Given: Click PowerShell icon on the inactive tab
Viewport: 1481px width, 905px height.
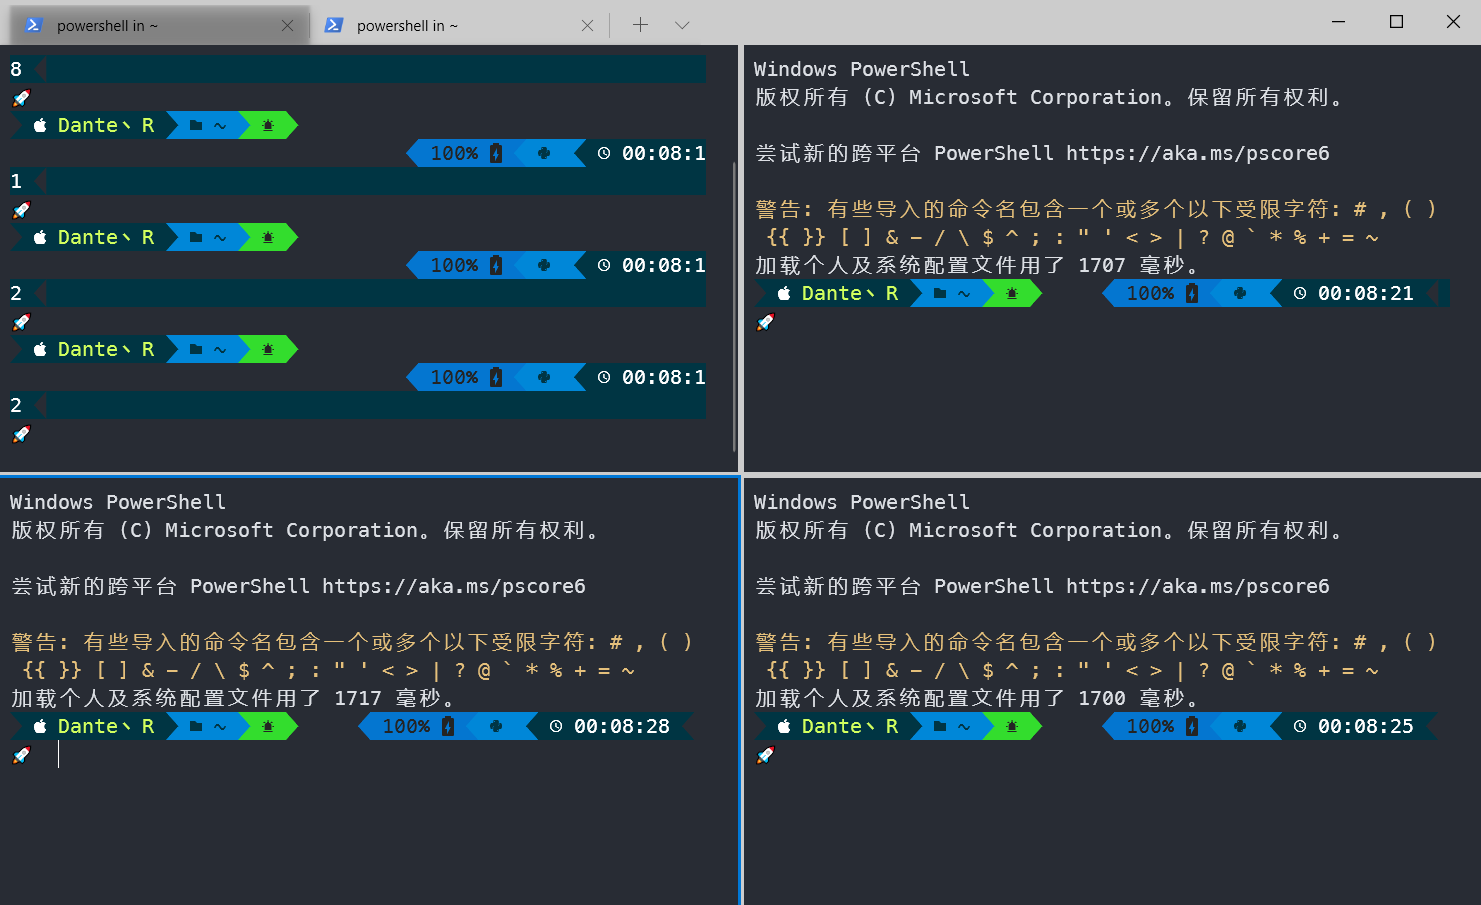Looking at the screenshot, I should point(334,25).
